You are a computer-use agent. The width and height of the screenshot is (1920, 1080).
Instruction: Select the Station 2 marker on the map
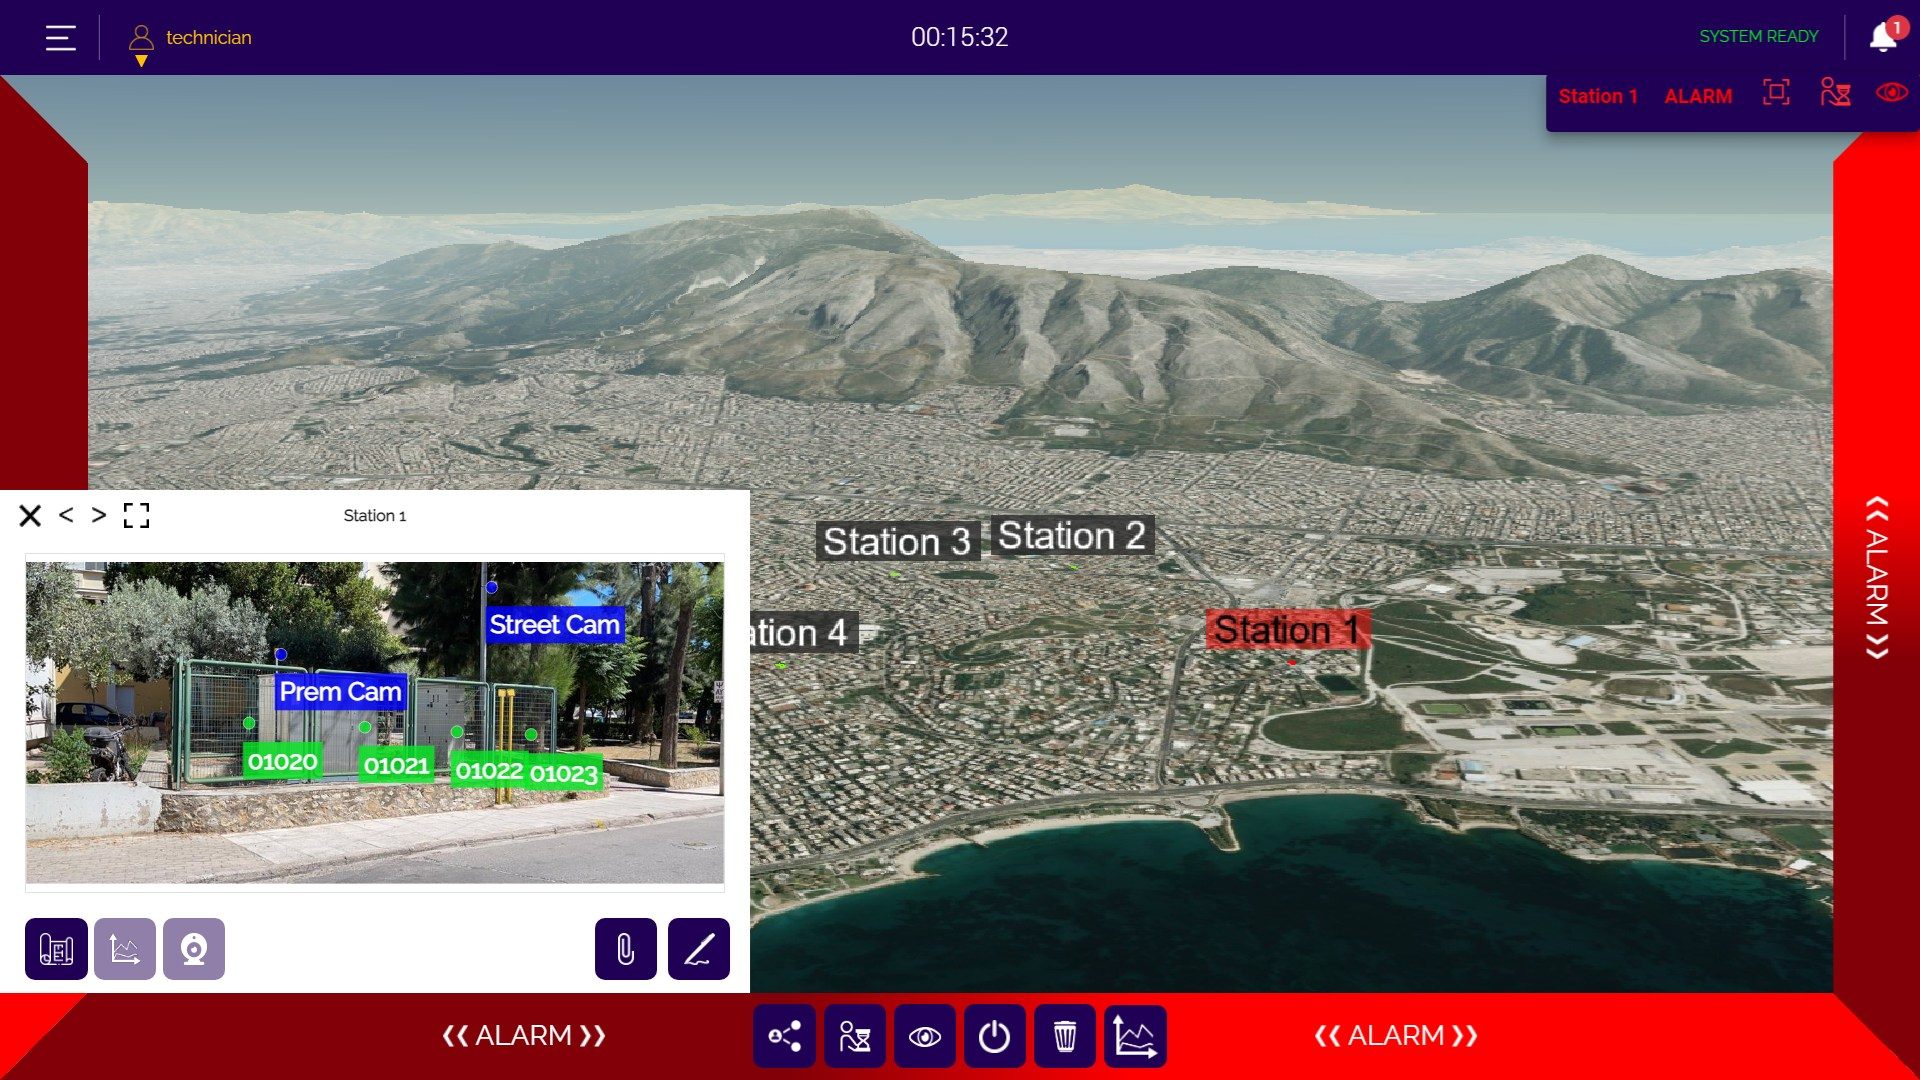[x=1072, y=536]
